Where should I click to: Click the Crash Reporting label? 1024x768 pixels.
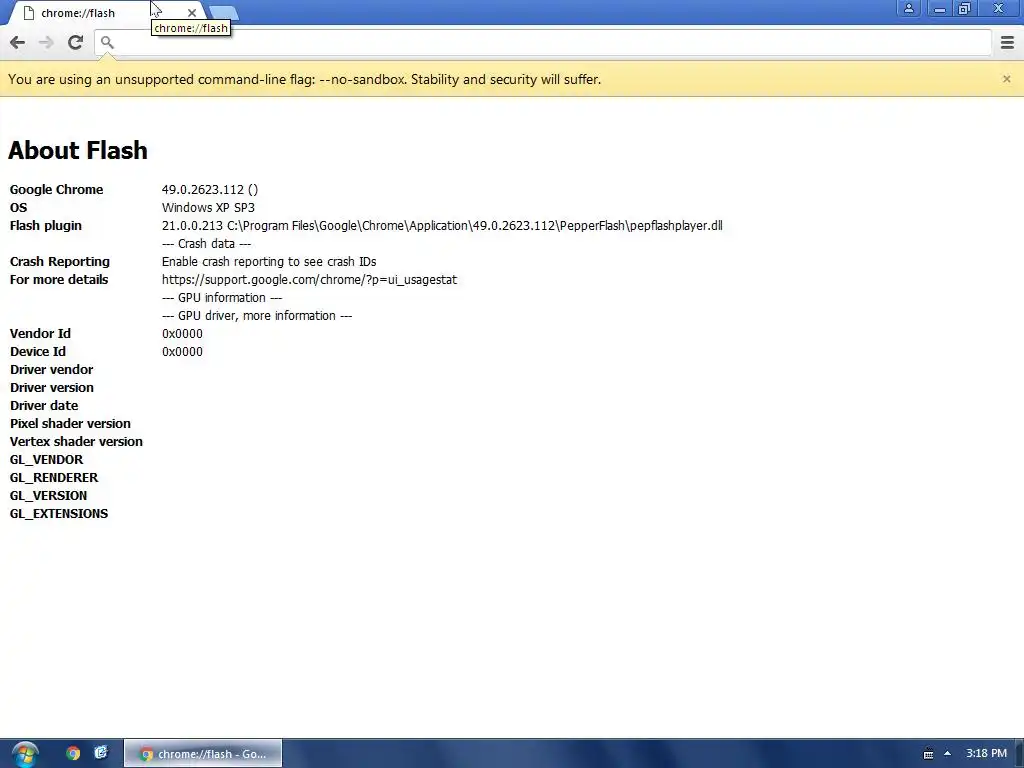[x=59, y=262]
